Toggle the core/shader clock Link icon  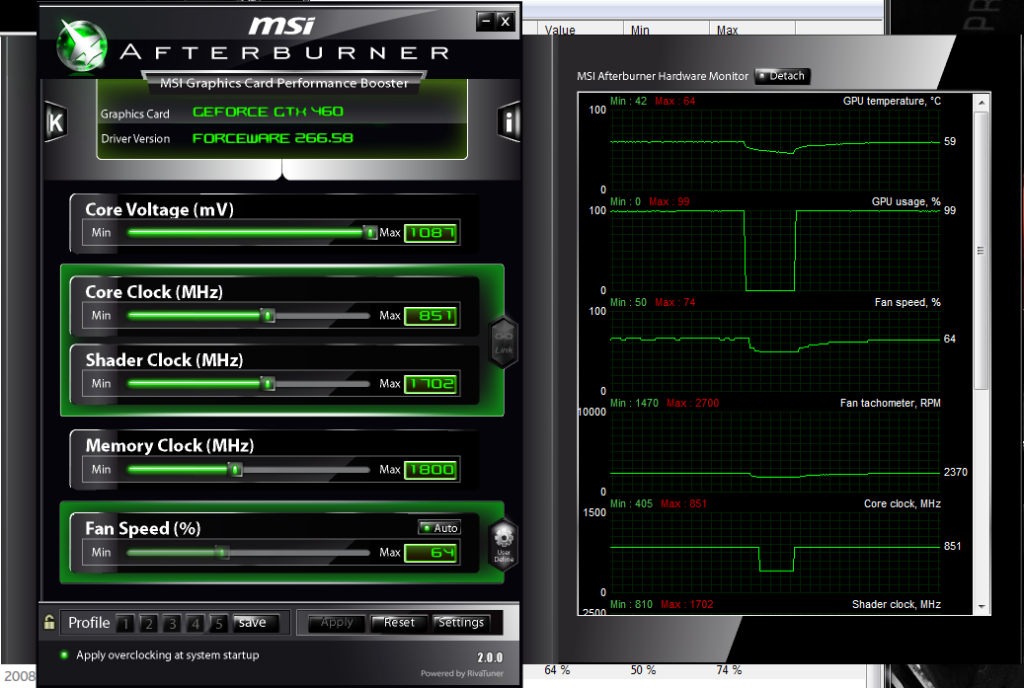pyautogui.click(x=503, y=341)
